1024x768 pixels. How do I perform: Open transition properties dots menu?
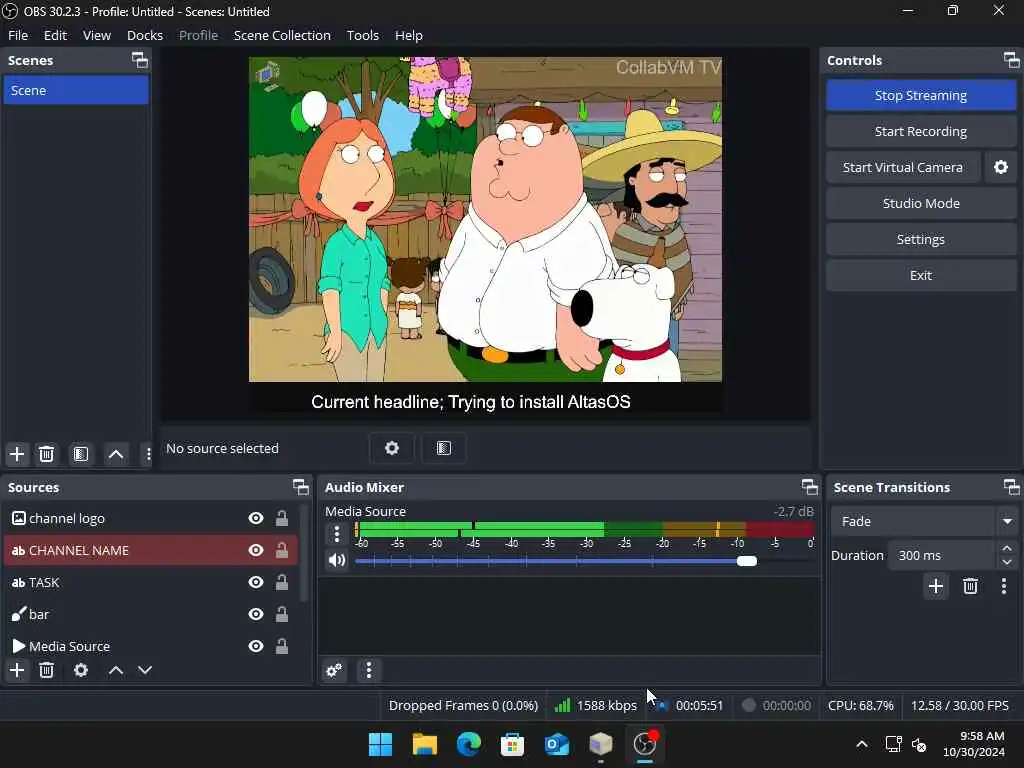coord(1004,586)
